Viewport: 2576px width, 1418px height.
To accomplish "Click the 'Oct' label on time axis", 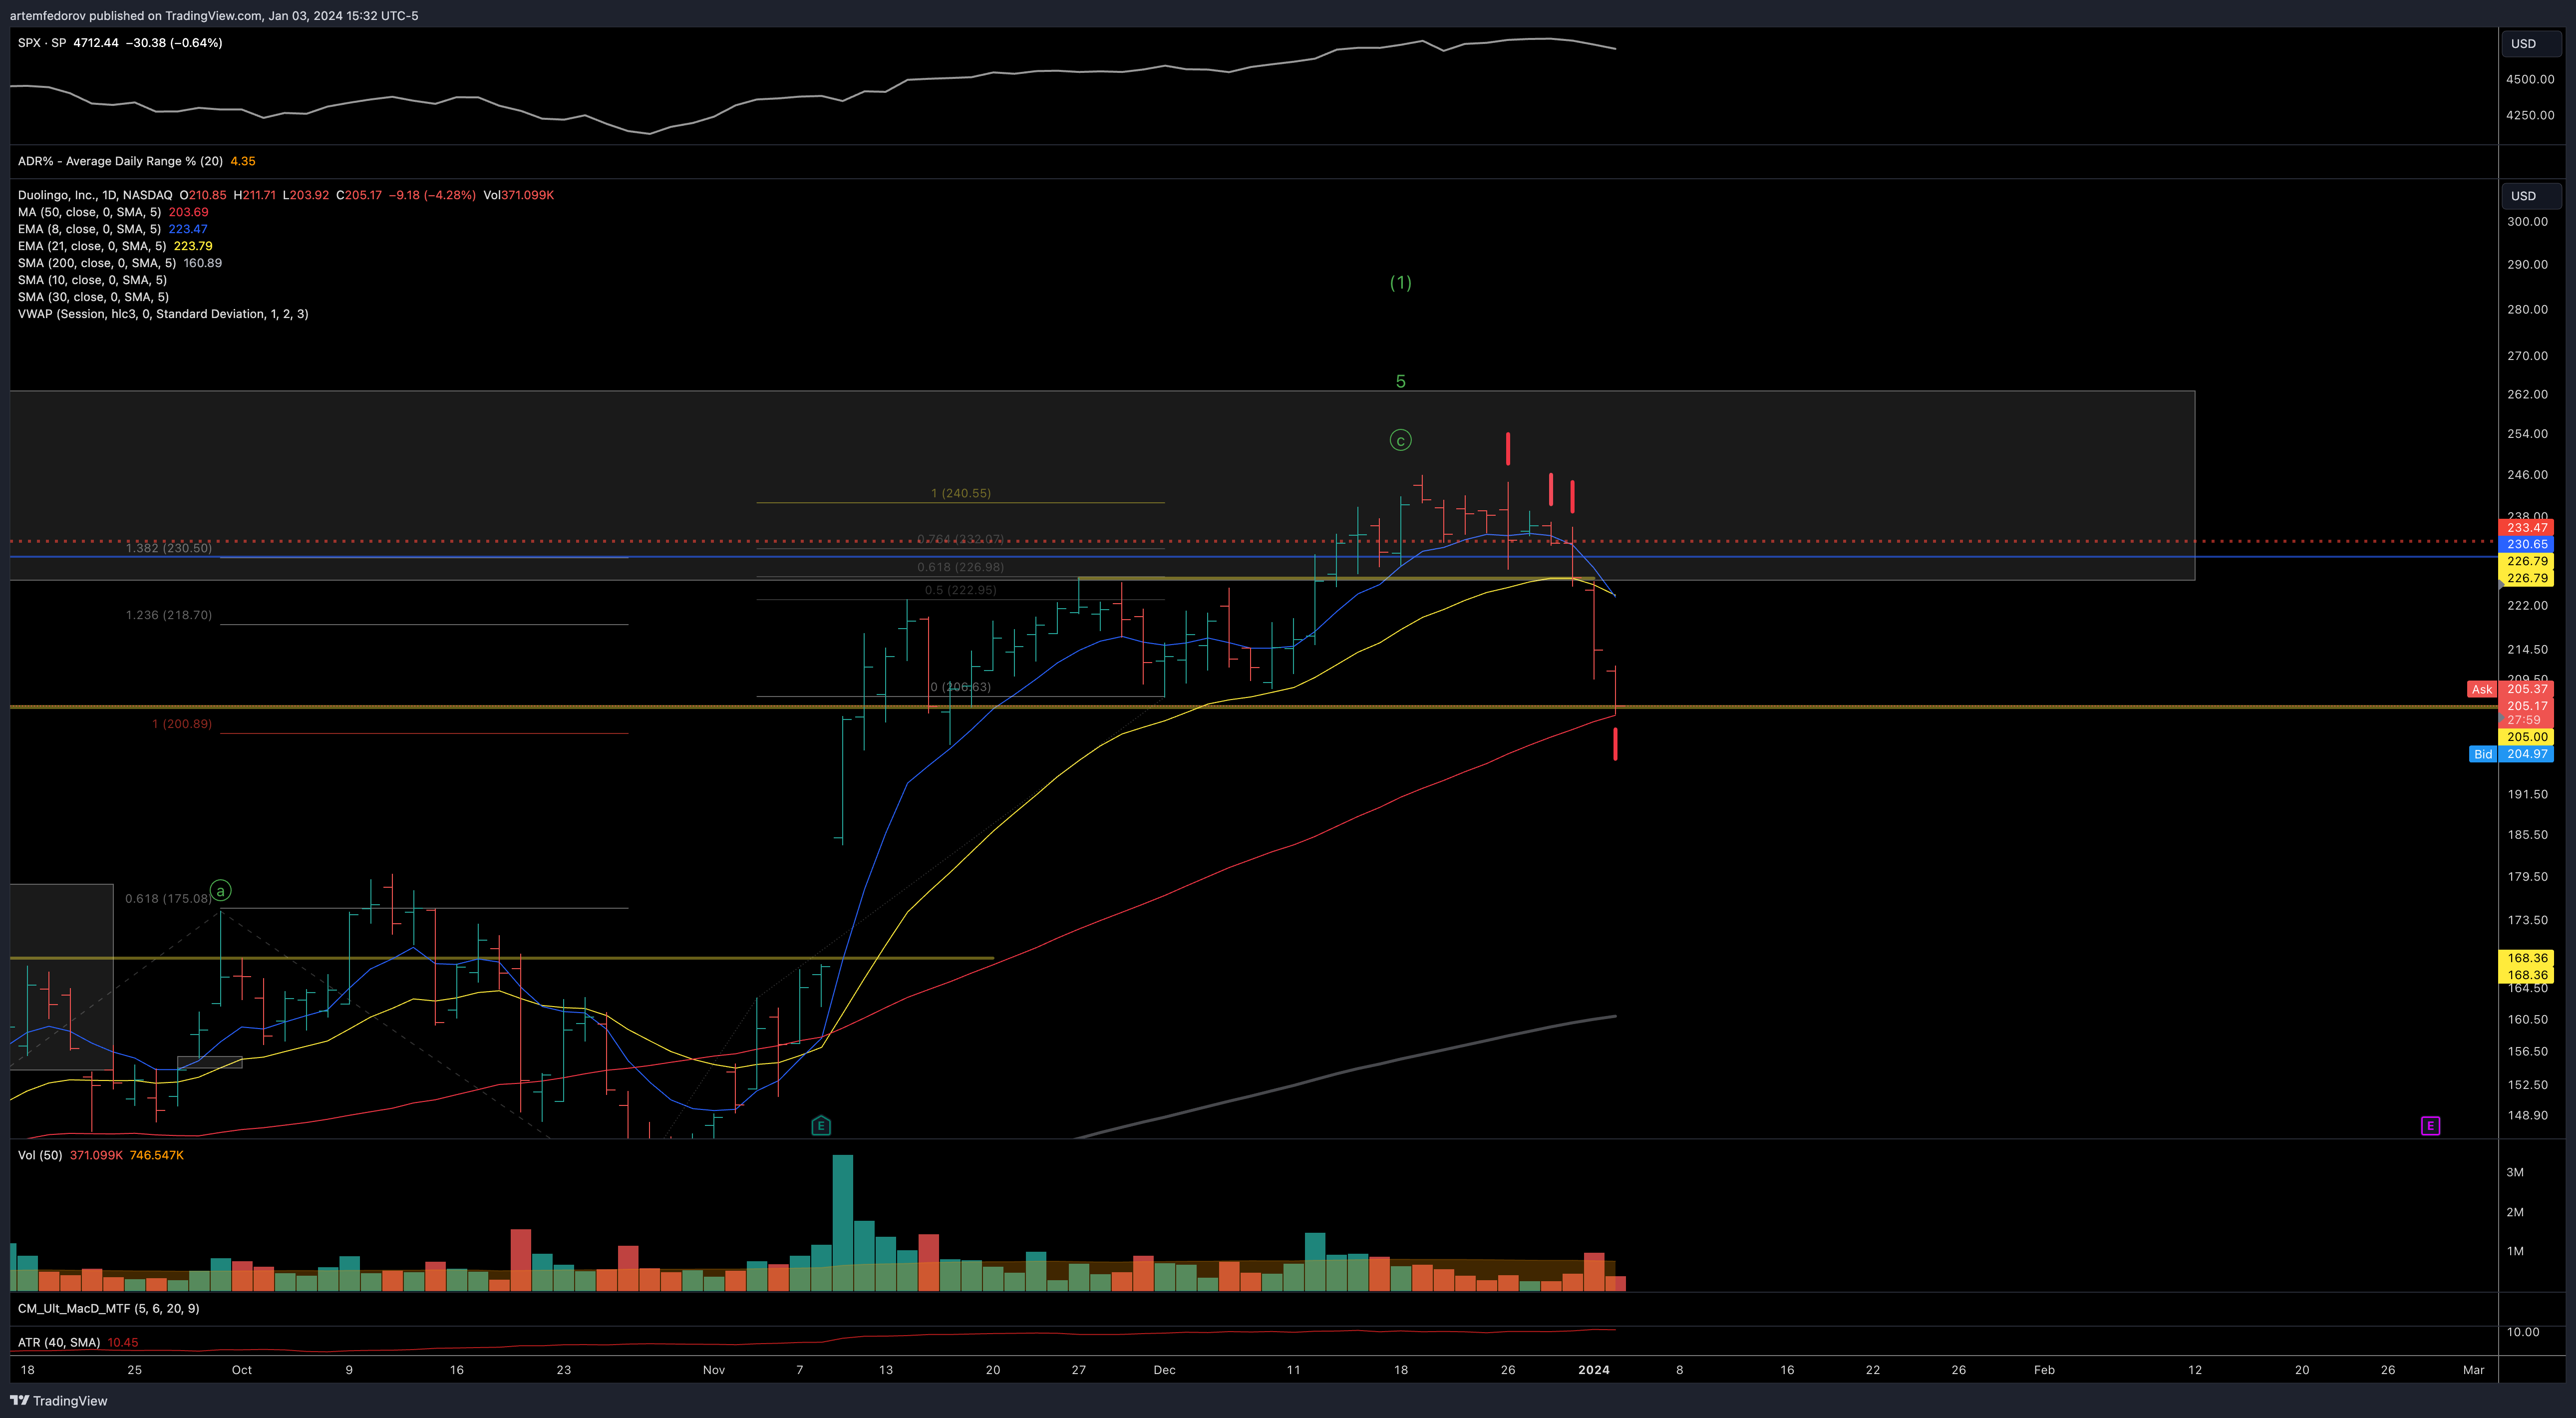I will (x=242, y=1370).
